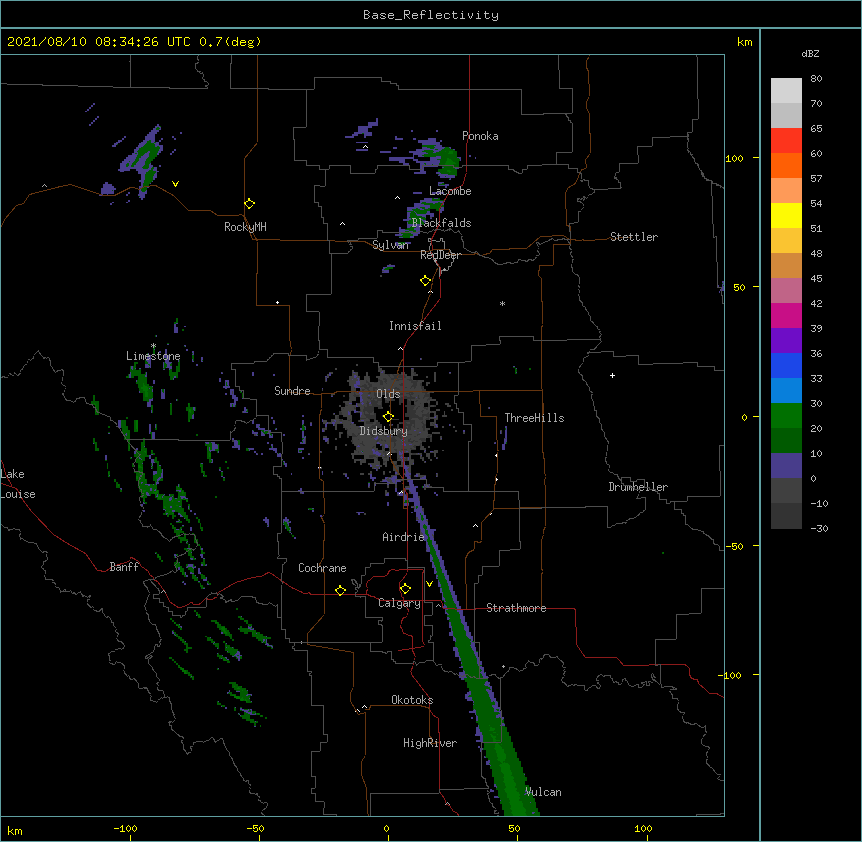Click the Olds town label
The image size is (862, 842).
388,394
